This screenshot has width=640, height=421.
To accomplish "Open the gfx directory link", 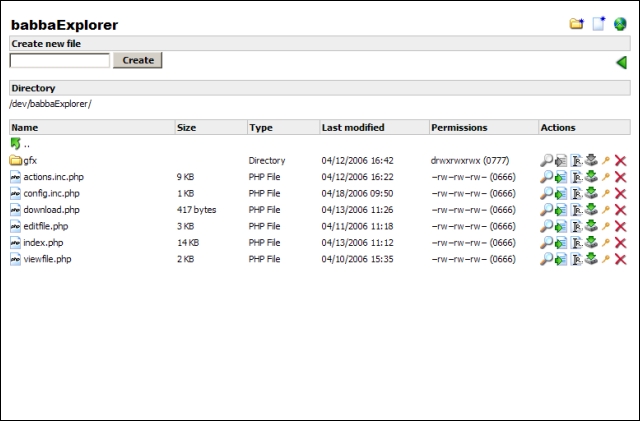I will point(30,161).
